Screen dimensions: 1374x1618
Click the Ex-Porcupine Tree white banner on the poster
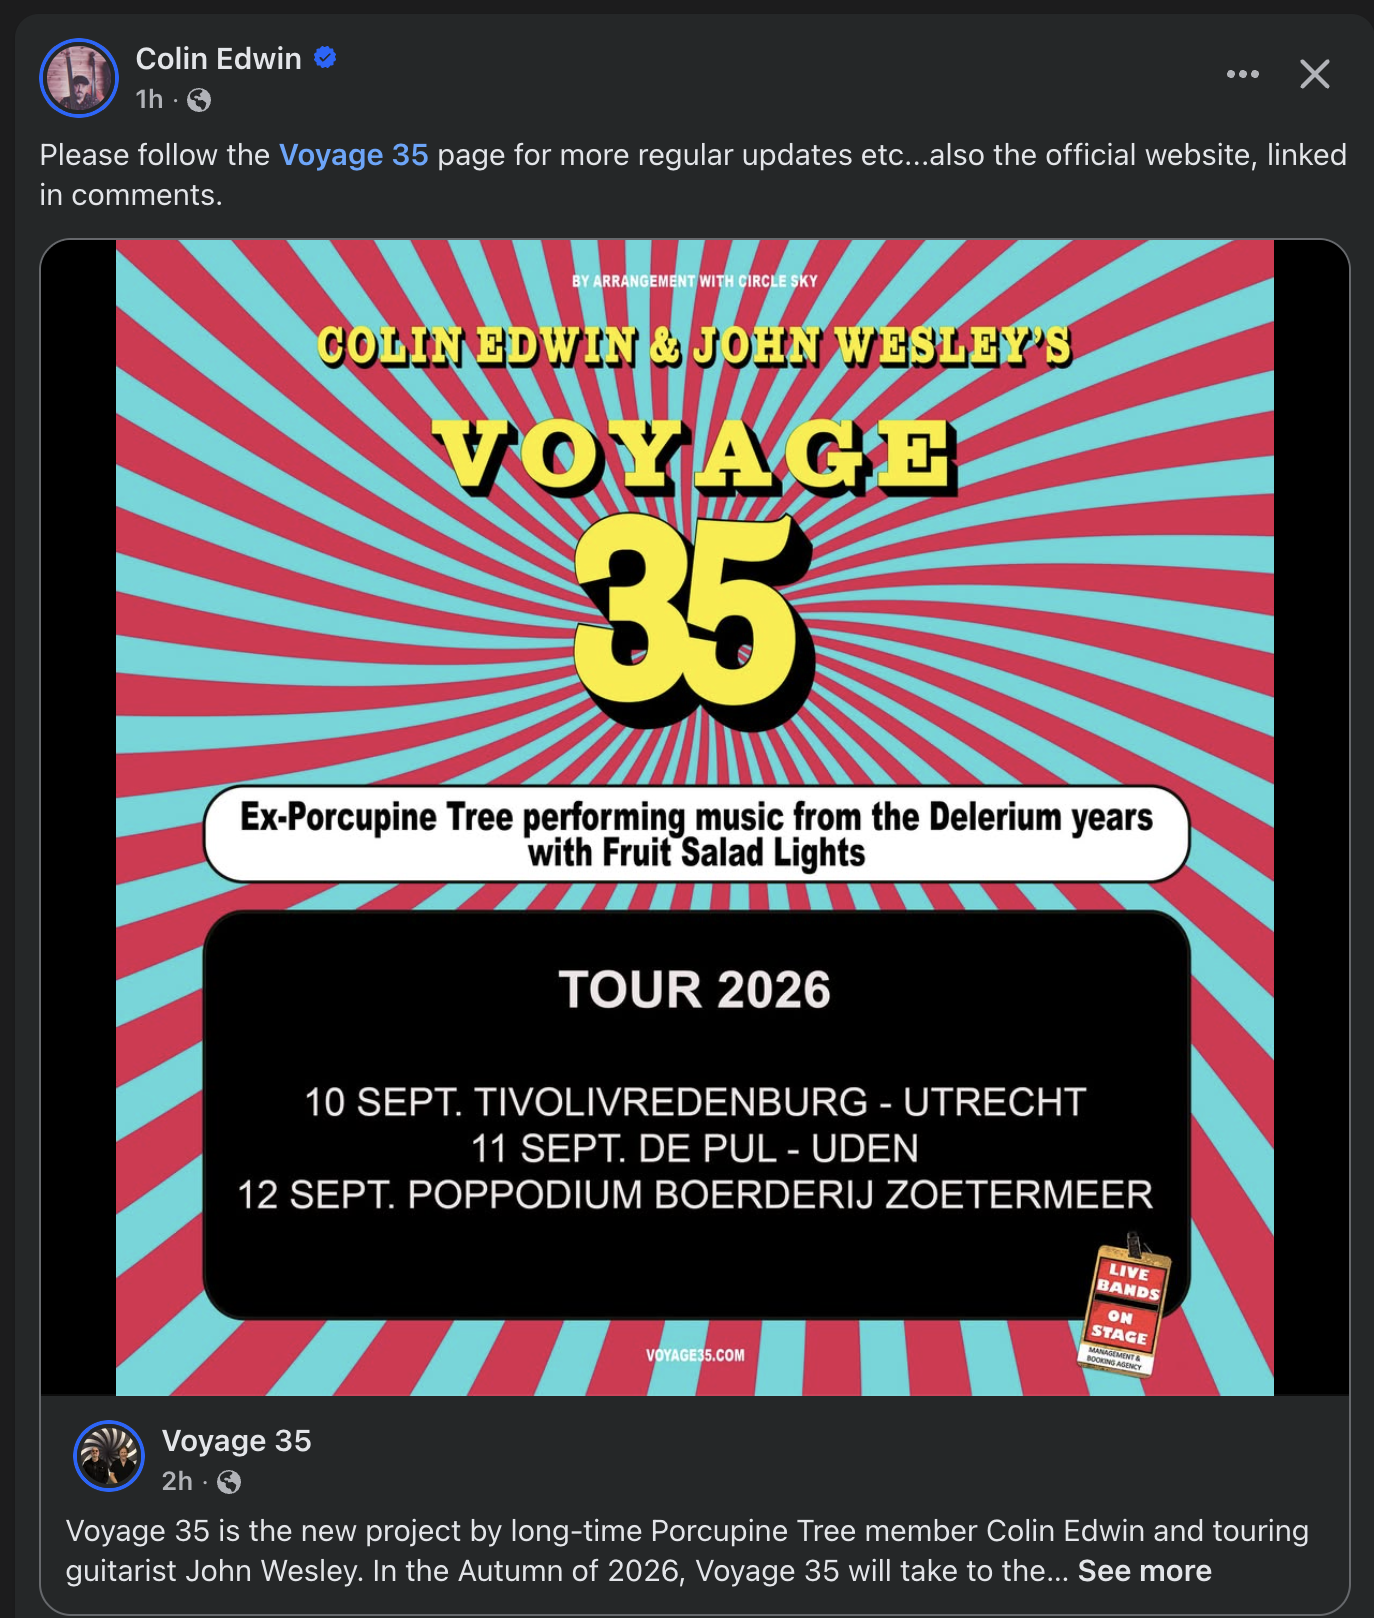pyautogui.click(x=697, y=835)
